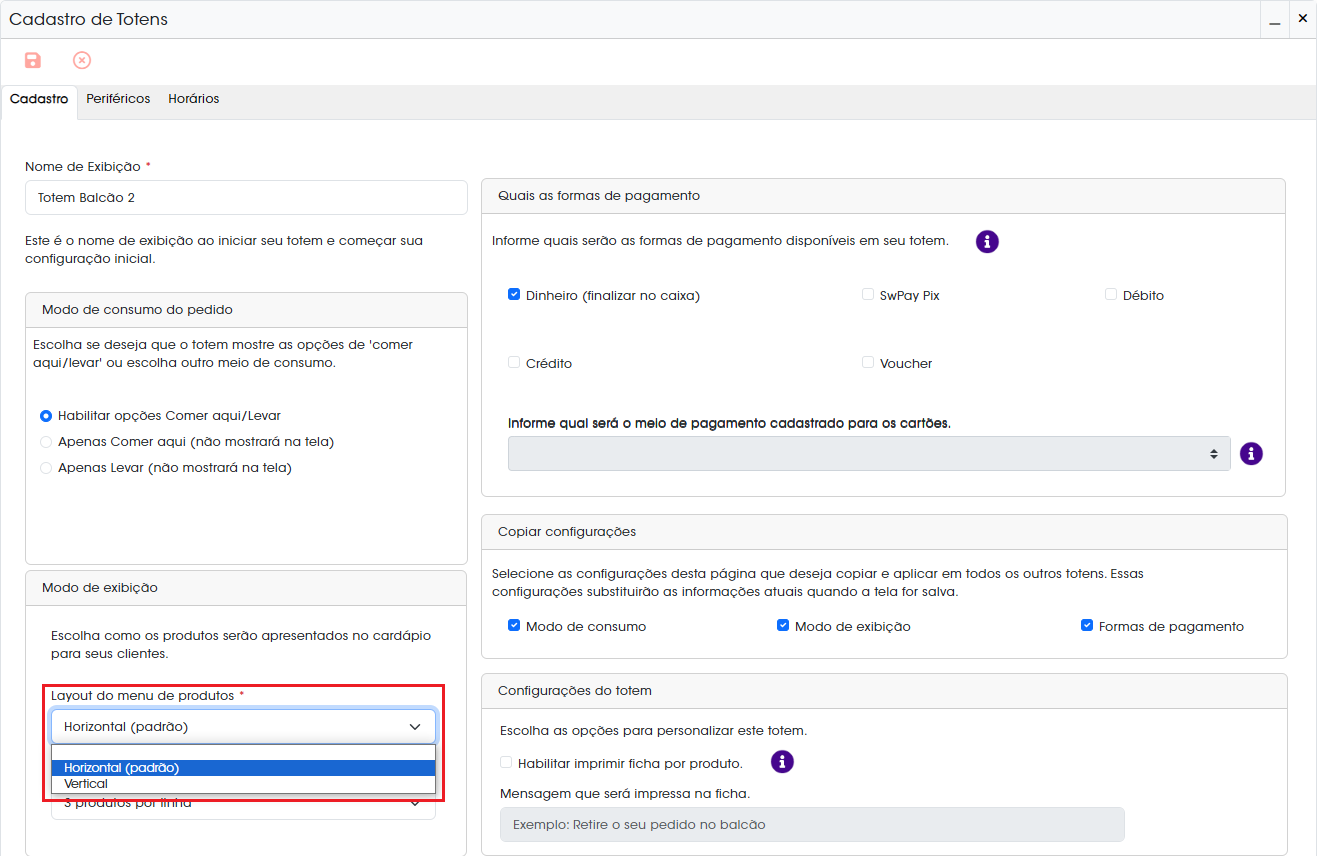The height and width of the screenshot is (856, 1317).
Task: Open the Horários tab
Action: (194, 100)
